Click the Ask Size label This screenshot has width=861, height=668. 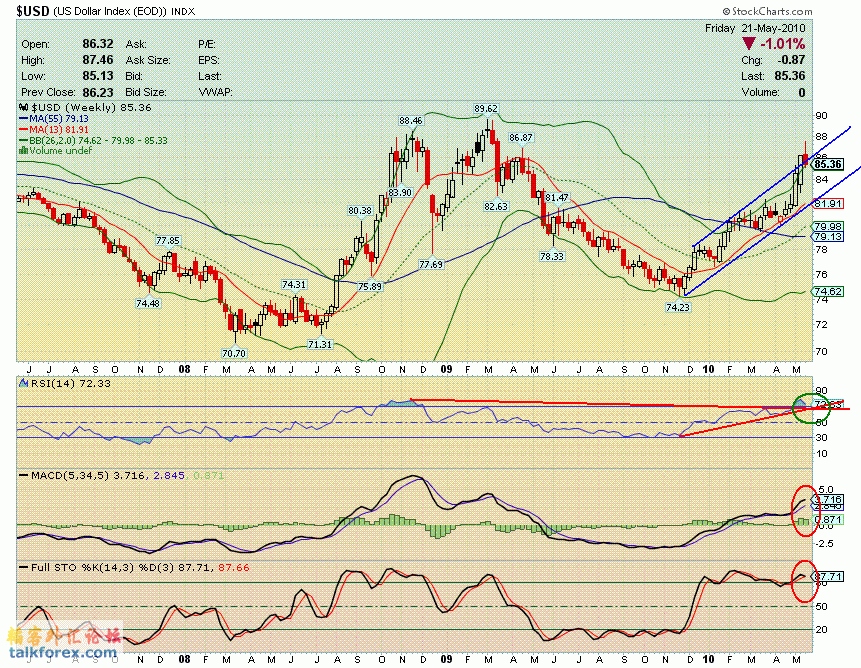point(148,60)
